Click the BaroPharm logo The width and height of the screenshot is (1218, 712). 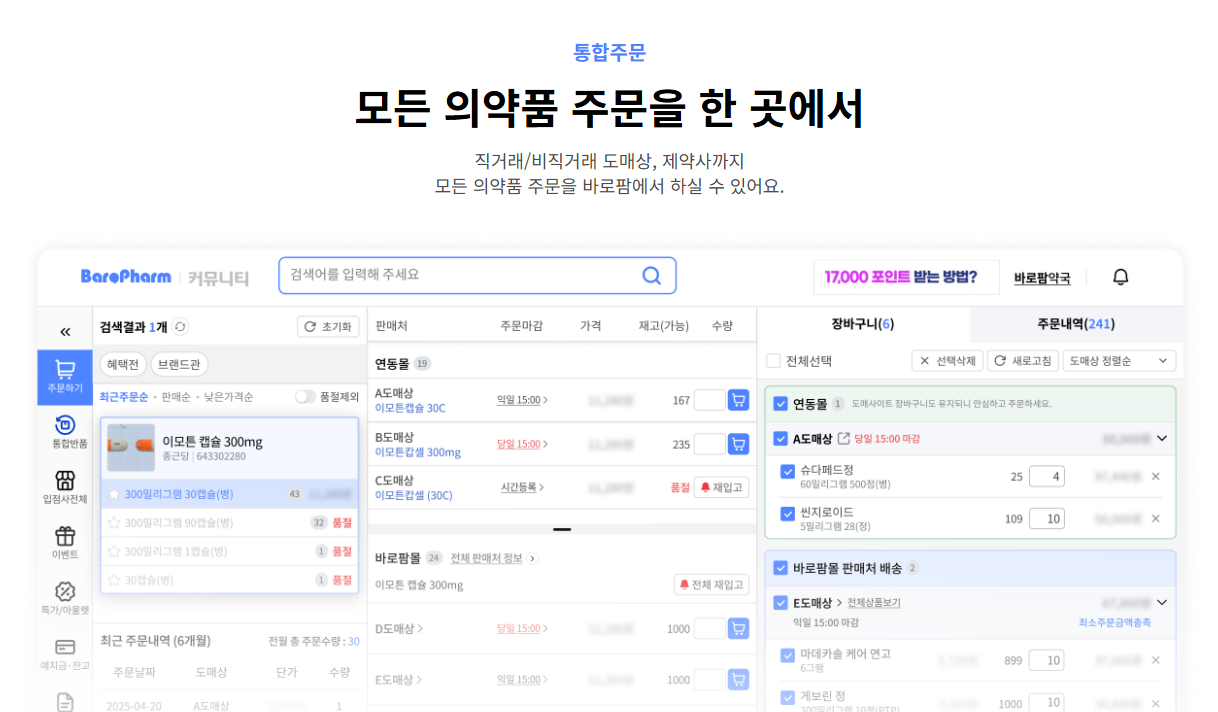pyautogui.click(x=126, y=277)
